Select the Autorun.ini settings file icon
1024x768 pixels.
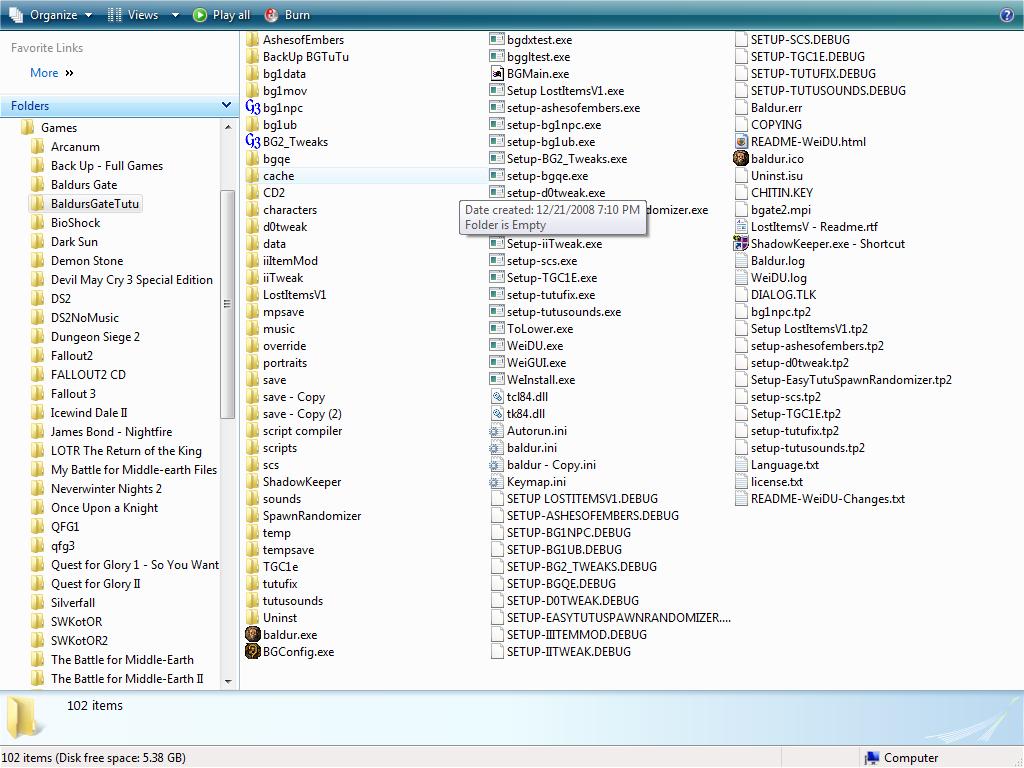tap(497, 430)
